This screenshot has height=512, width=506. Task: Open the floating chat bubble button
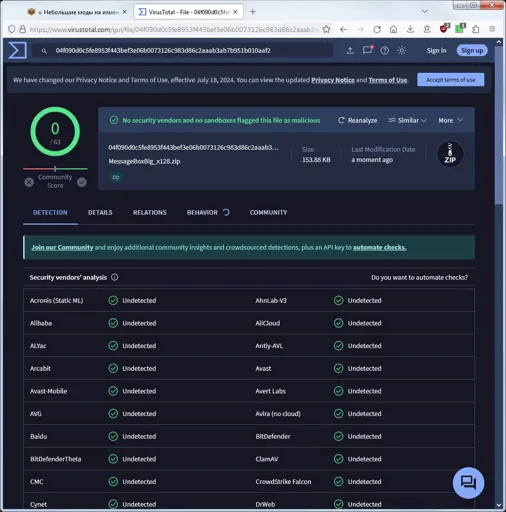click(468, 482)
